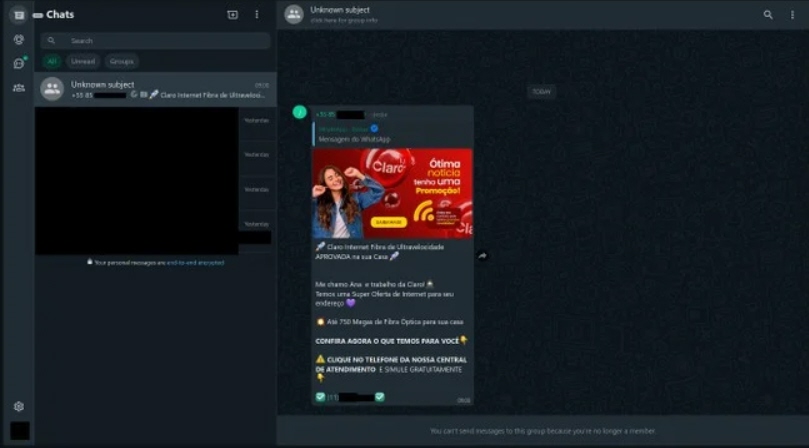Image resolution: width=809 pixels, height=448 pixels.
Task: Open the Communities sidebar icon
Action: 19,88
